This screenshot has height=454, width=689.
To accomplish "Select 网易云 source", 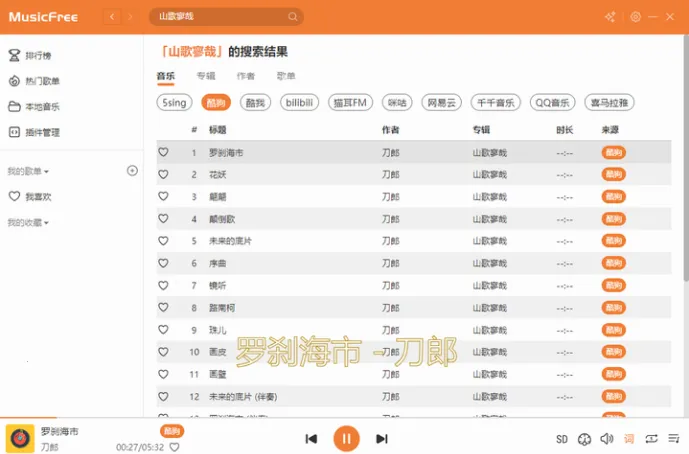I will 442,102.
